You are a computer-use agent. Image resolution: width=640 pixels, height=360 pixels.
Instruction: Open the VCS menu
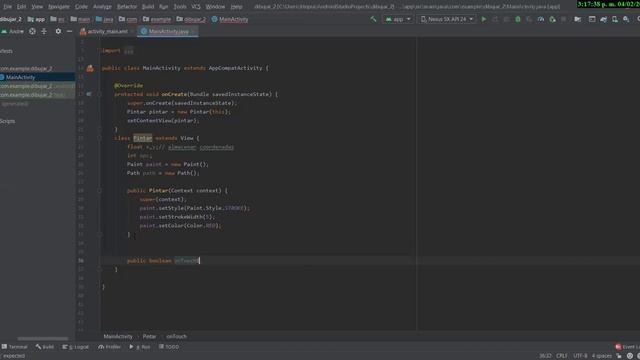click(x=196, y=7)
